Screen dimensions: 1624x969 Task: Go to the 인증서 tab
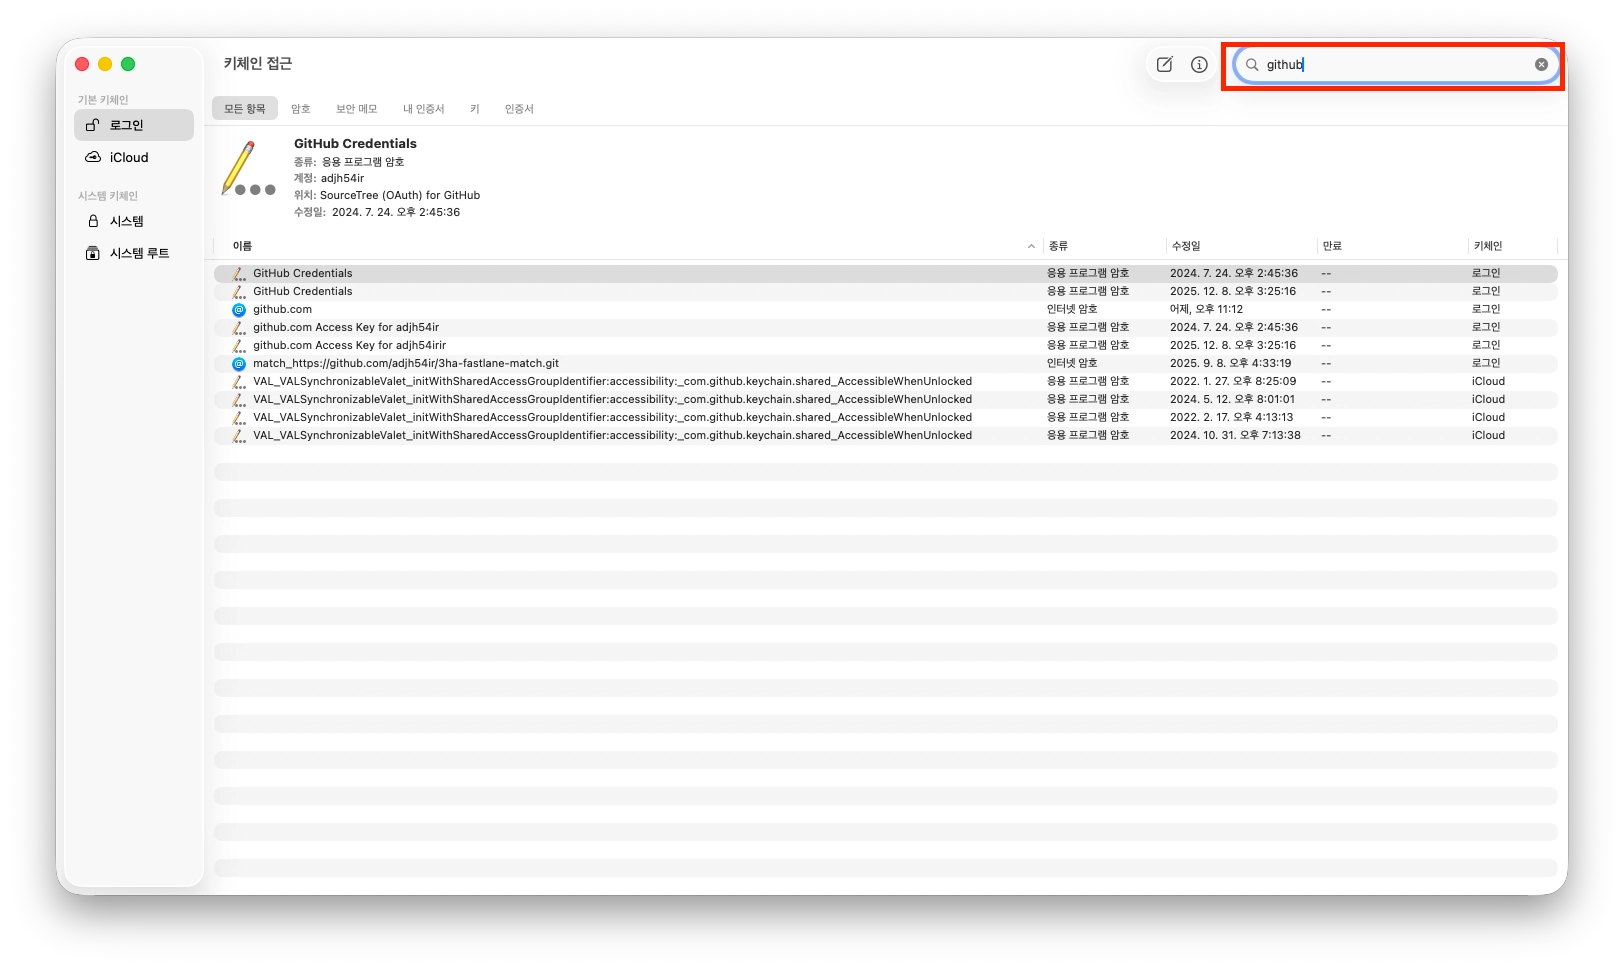coord(519,109)
